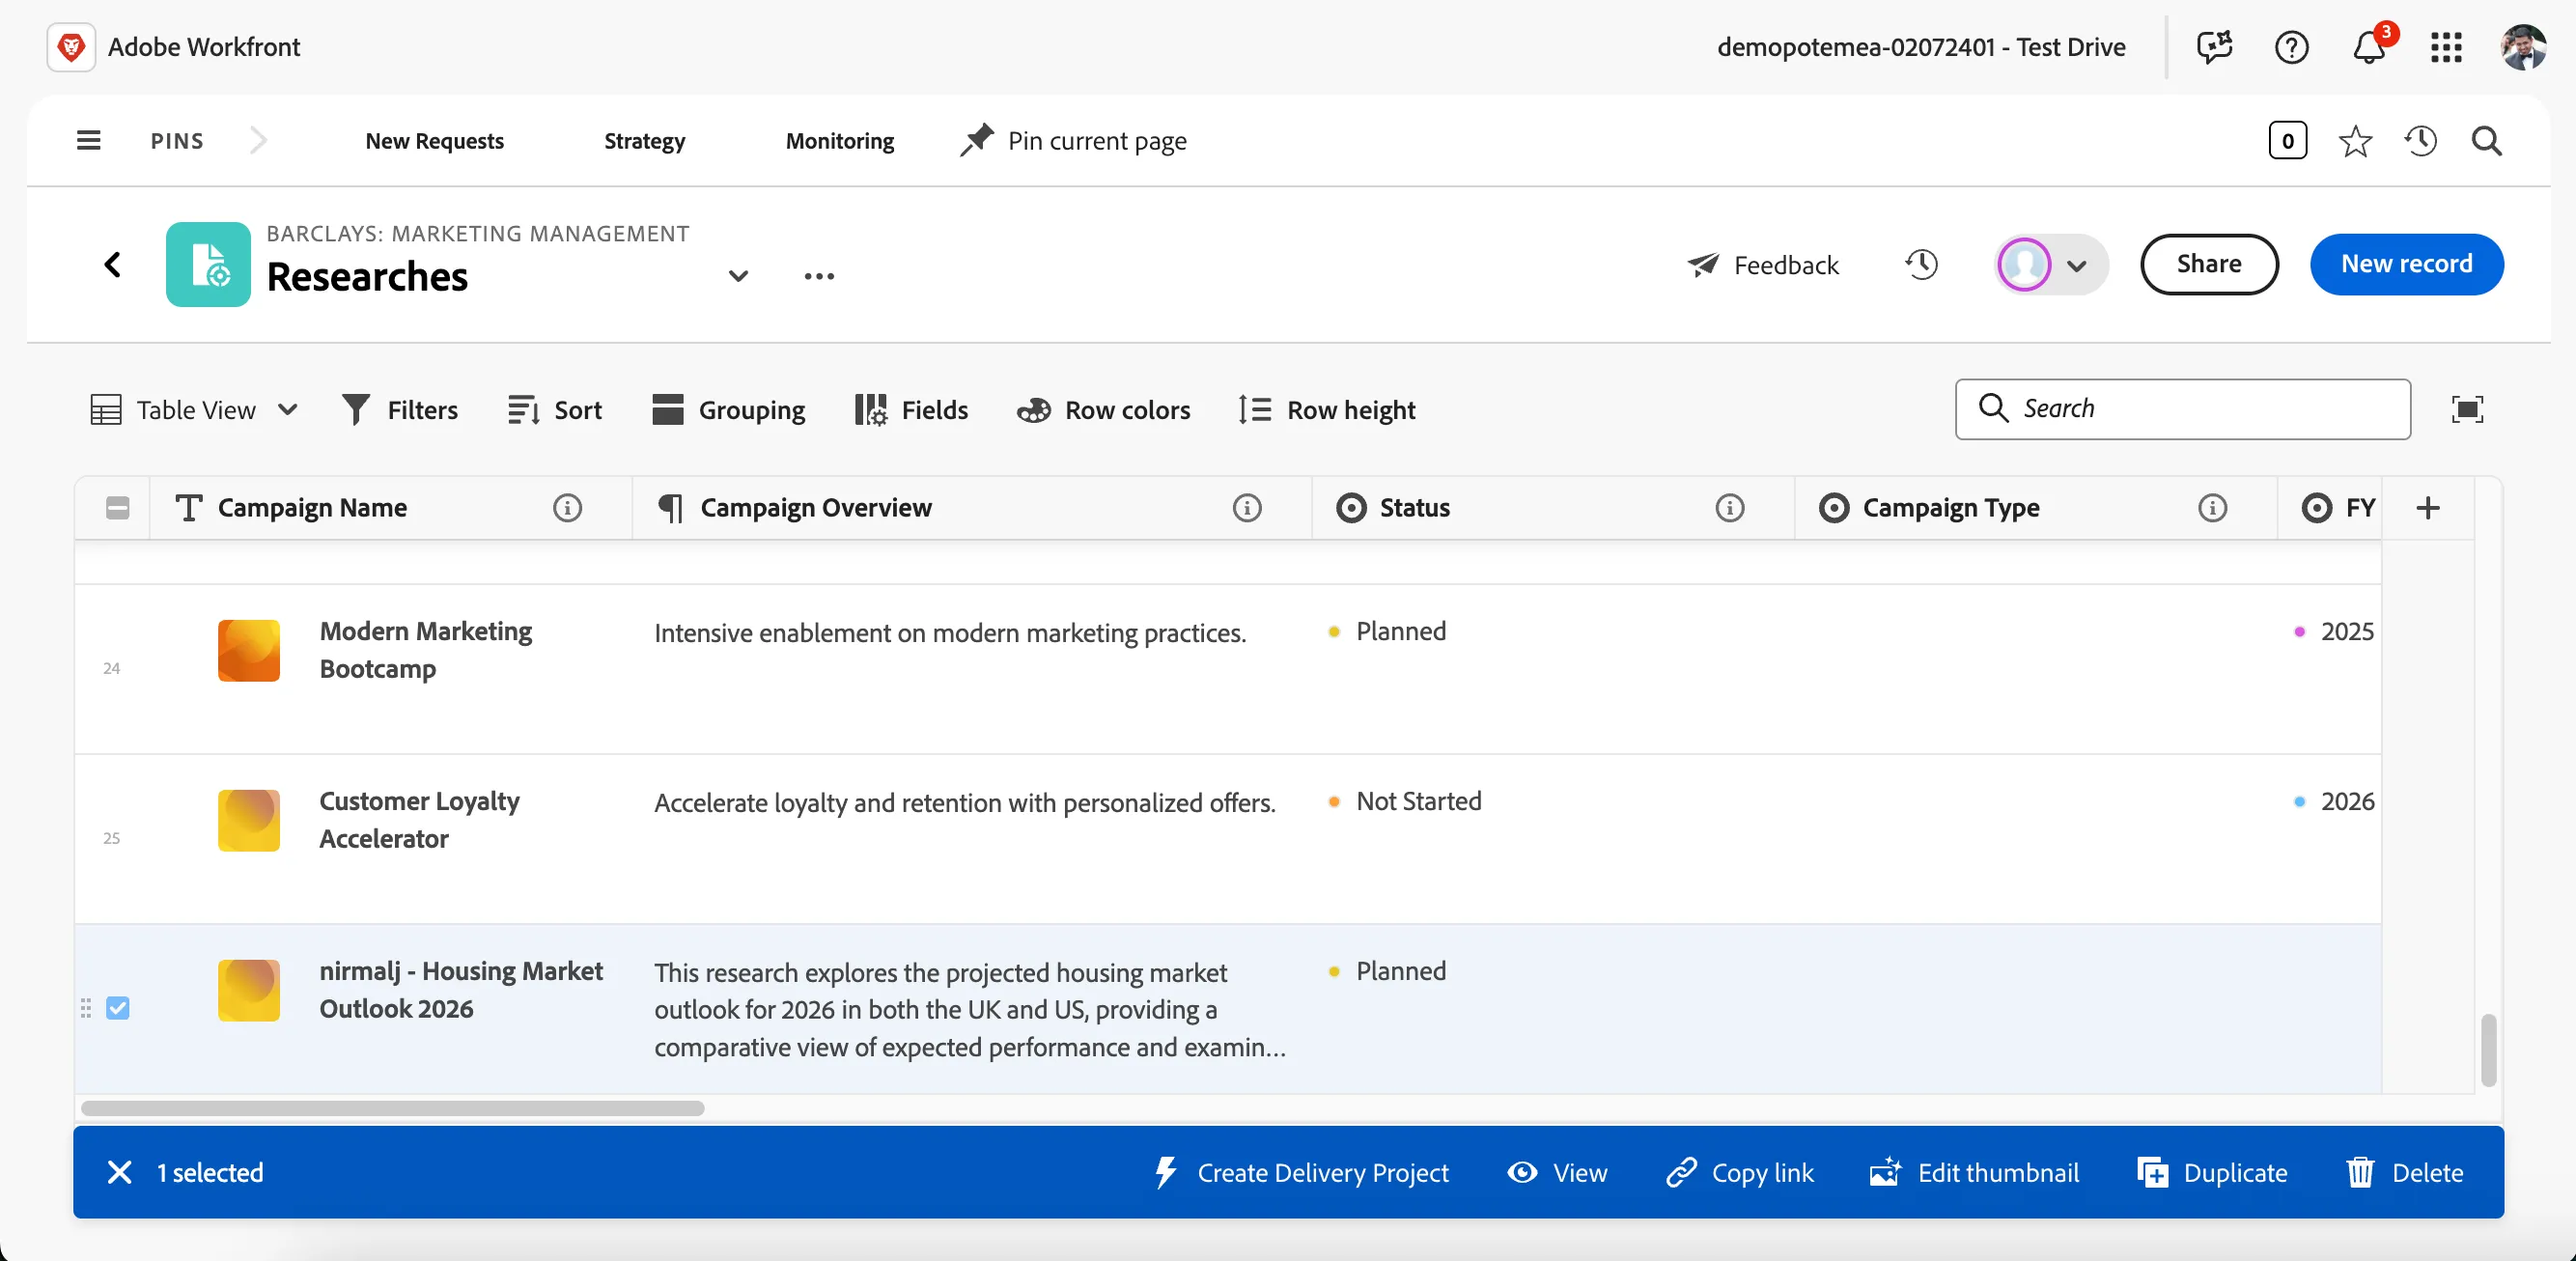Open the Fields settings
The height and width of the screenshot is (1261, 2576).
(912, 410)
